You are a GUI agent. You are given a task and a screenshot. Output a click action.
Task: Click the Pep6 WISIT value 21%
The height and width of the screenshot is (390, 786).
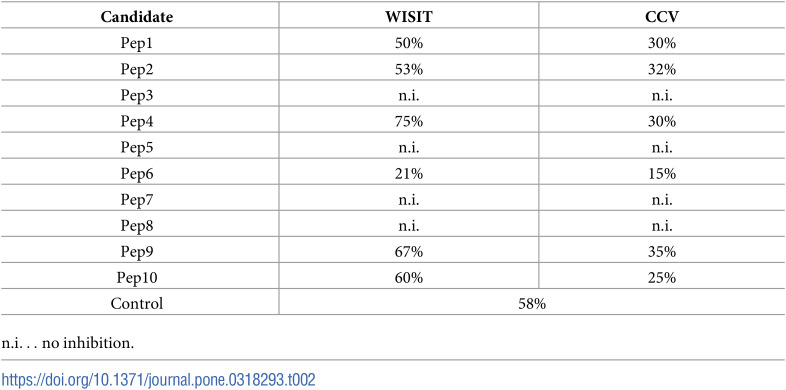click(409, 173)
